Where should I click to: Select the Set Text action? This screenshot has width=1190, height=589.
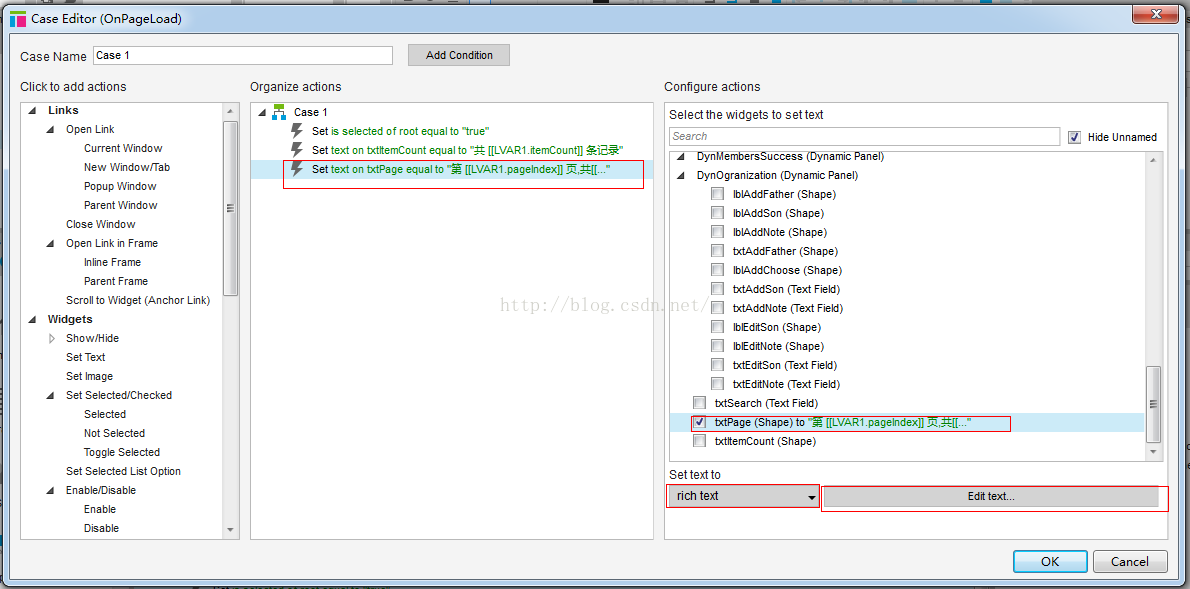point(86,357)
